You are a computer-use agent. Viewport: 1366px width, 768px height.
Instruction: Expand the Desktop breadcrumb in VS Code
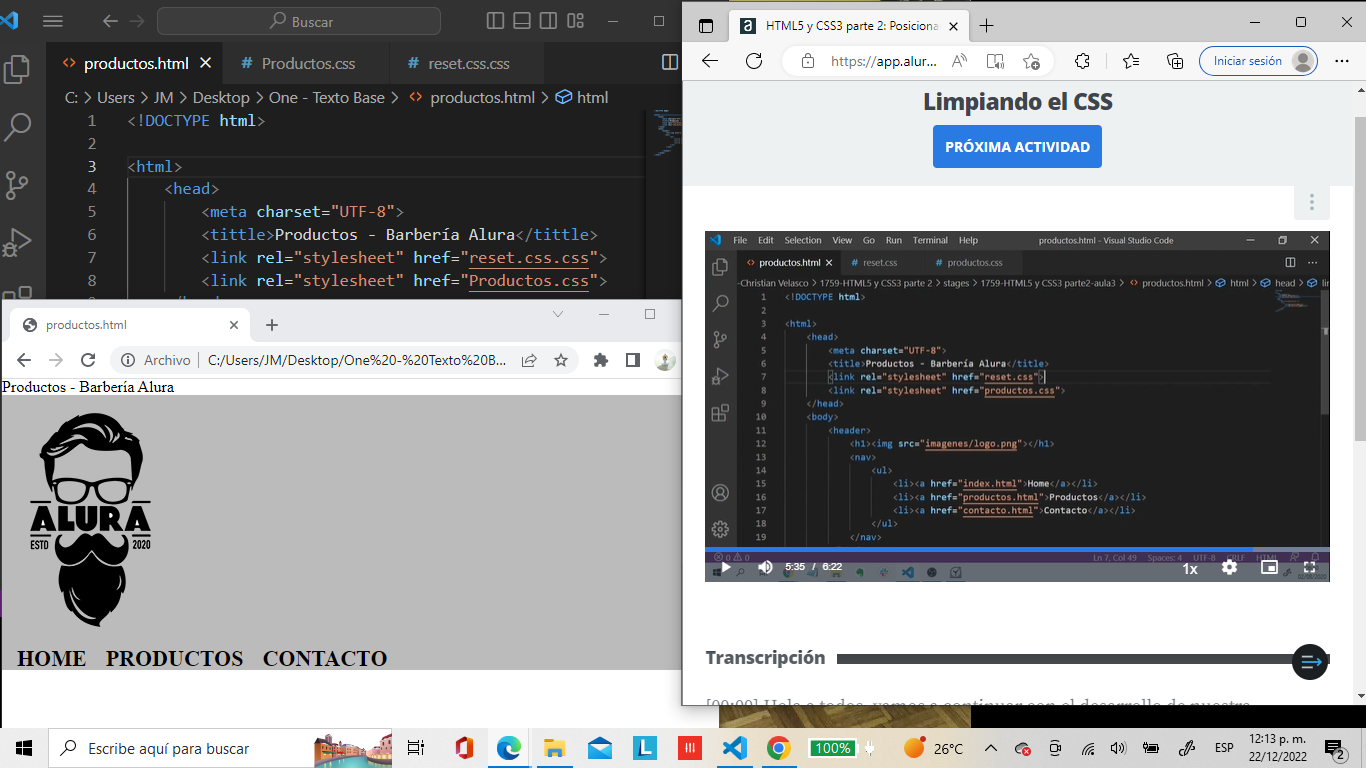click(221, 97)
